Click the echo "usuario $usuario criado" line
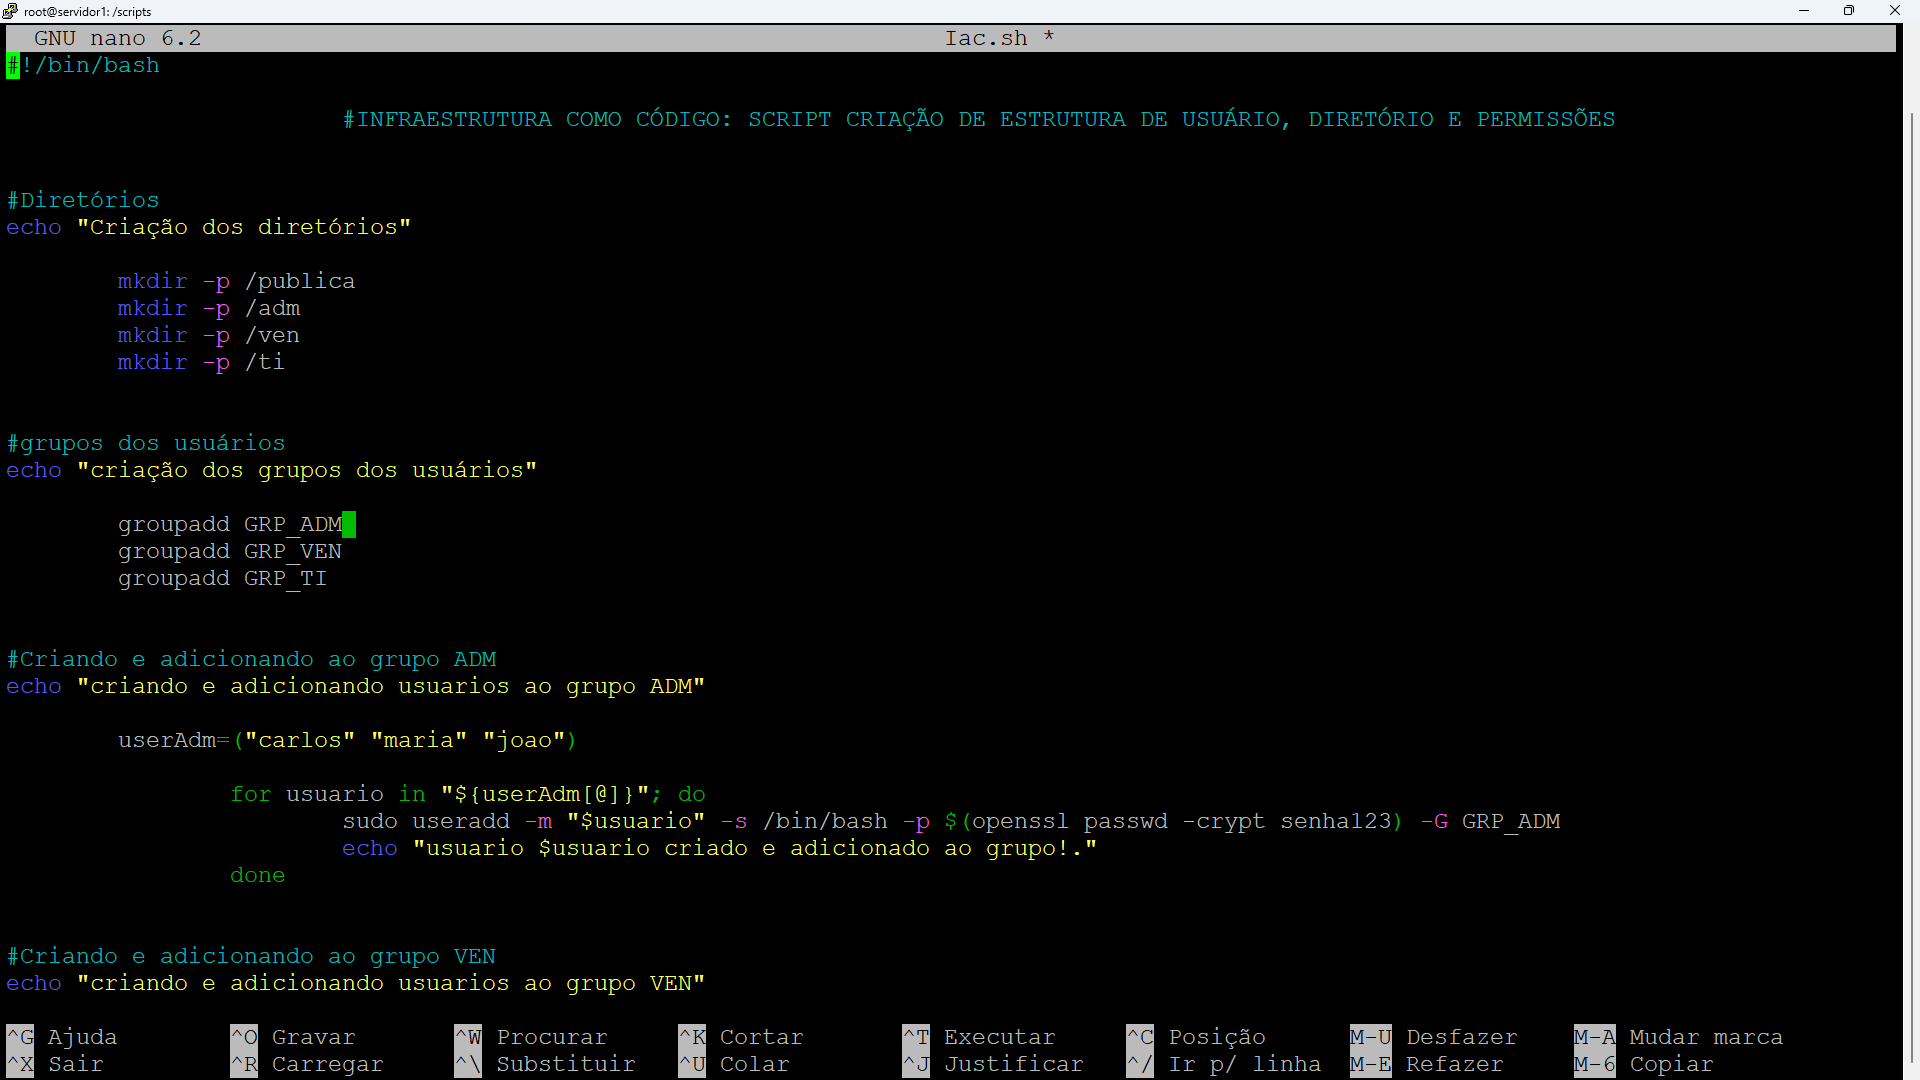 [720, 848]
